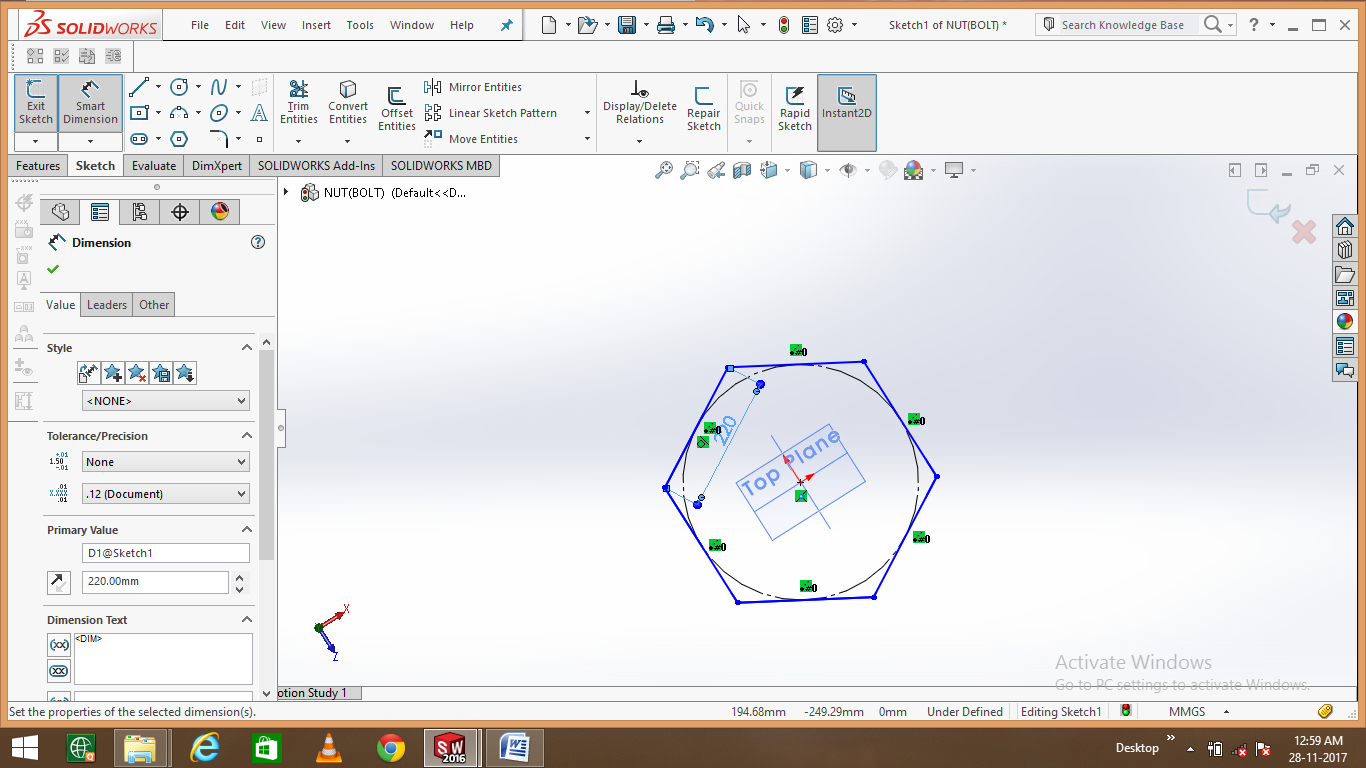Click the Trim Entities tool
Screen dimensions: 1366x768
(298, 100)
